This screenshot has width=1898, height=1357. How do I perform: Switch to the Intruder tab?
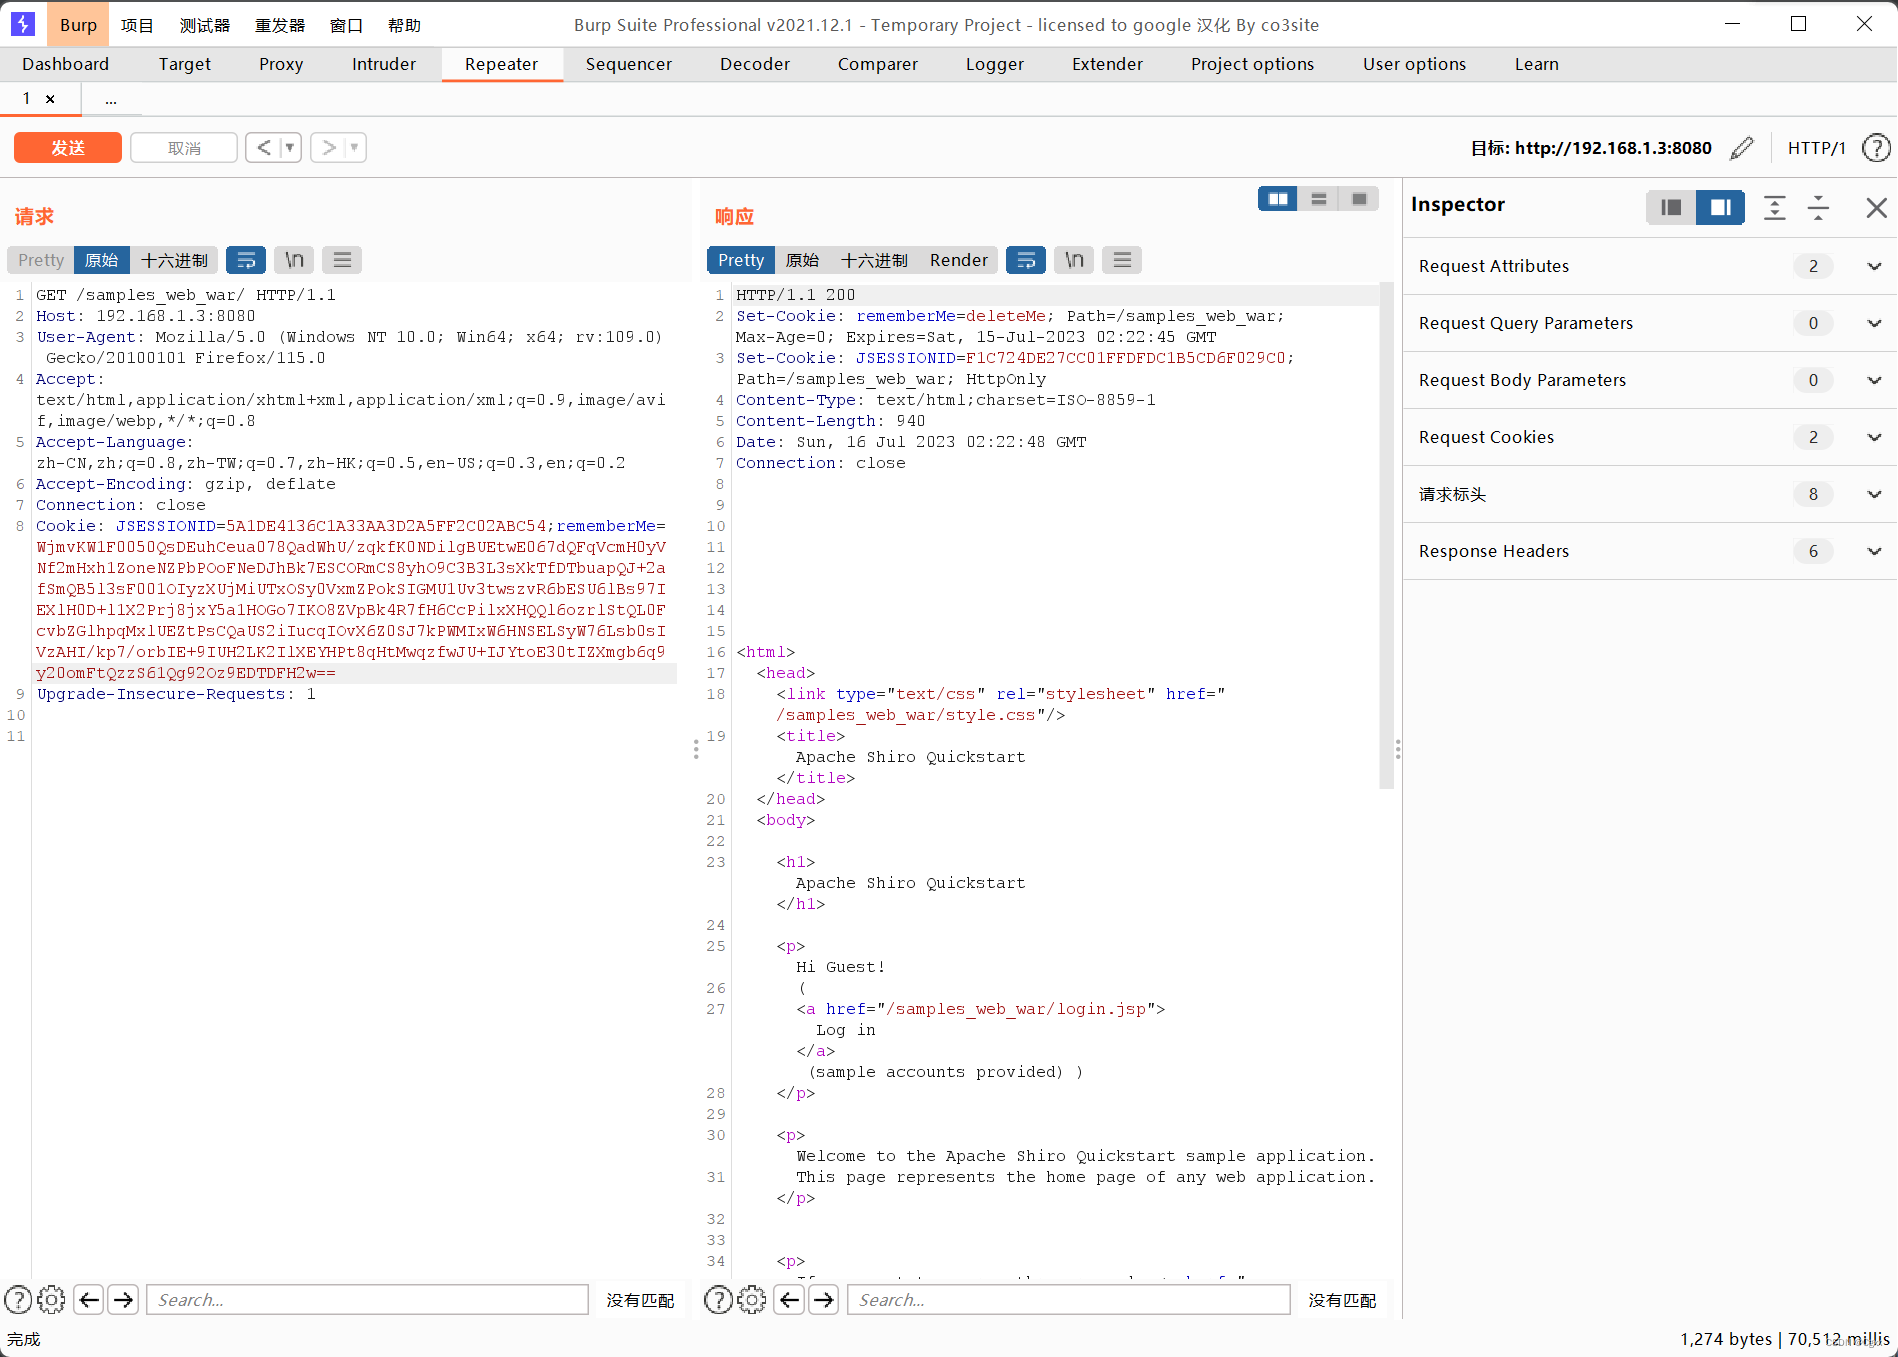pyautogui.click(x=384, y=64)
